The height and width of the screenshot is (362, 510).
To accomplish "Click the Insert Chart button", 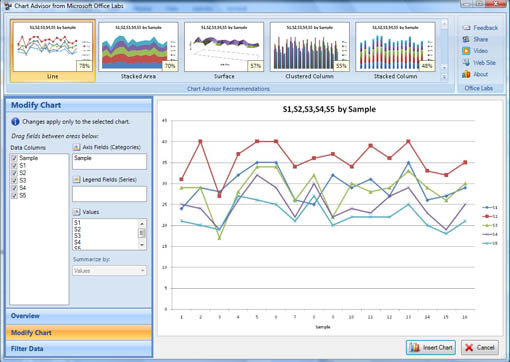I will 431,348.
